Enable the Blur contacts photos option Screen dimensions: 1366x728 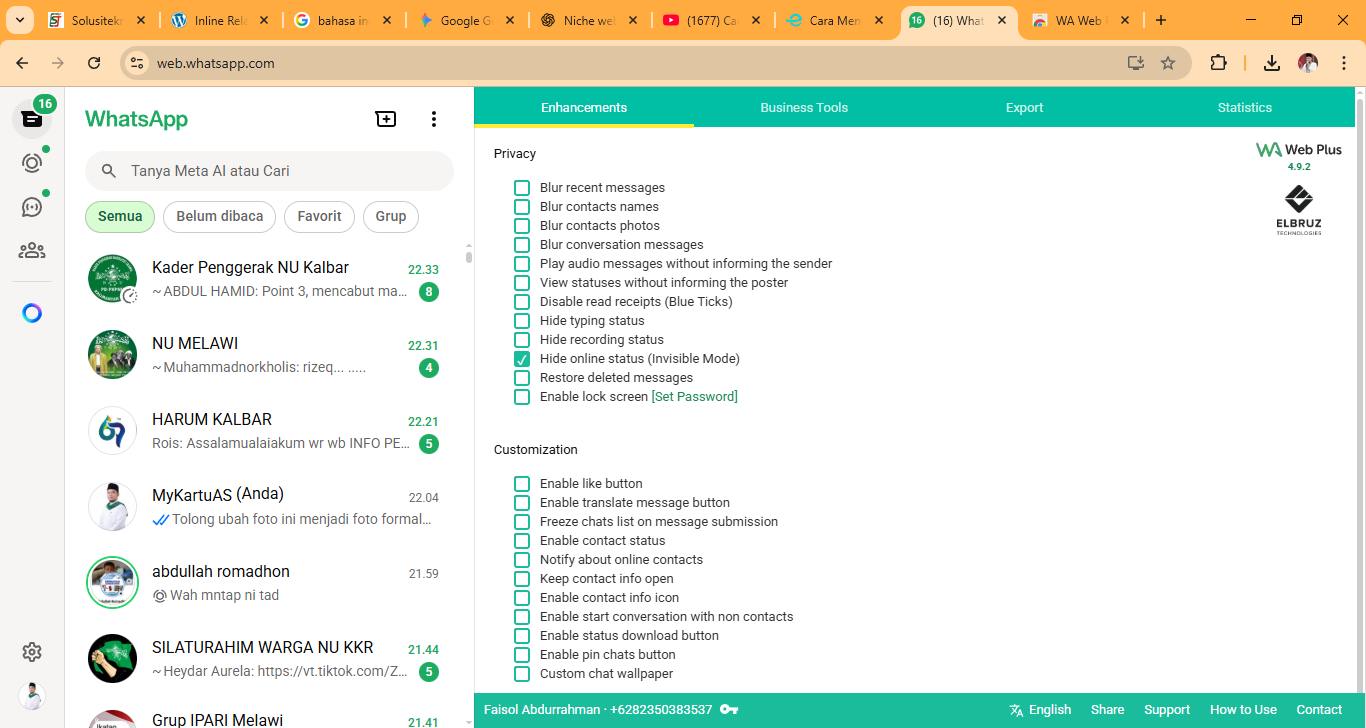click(521, 225)
